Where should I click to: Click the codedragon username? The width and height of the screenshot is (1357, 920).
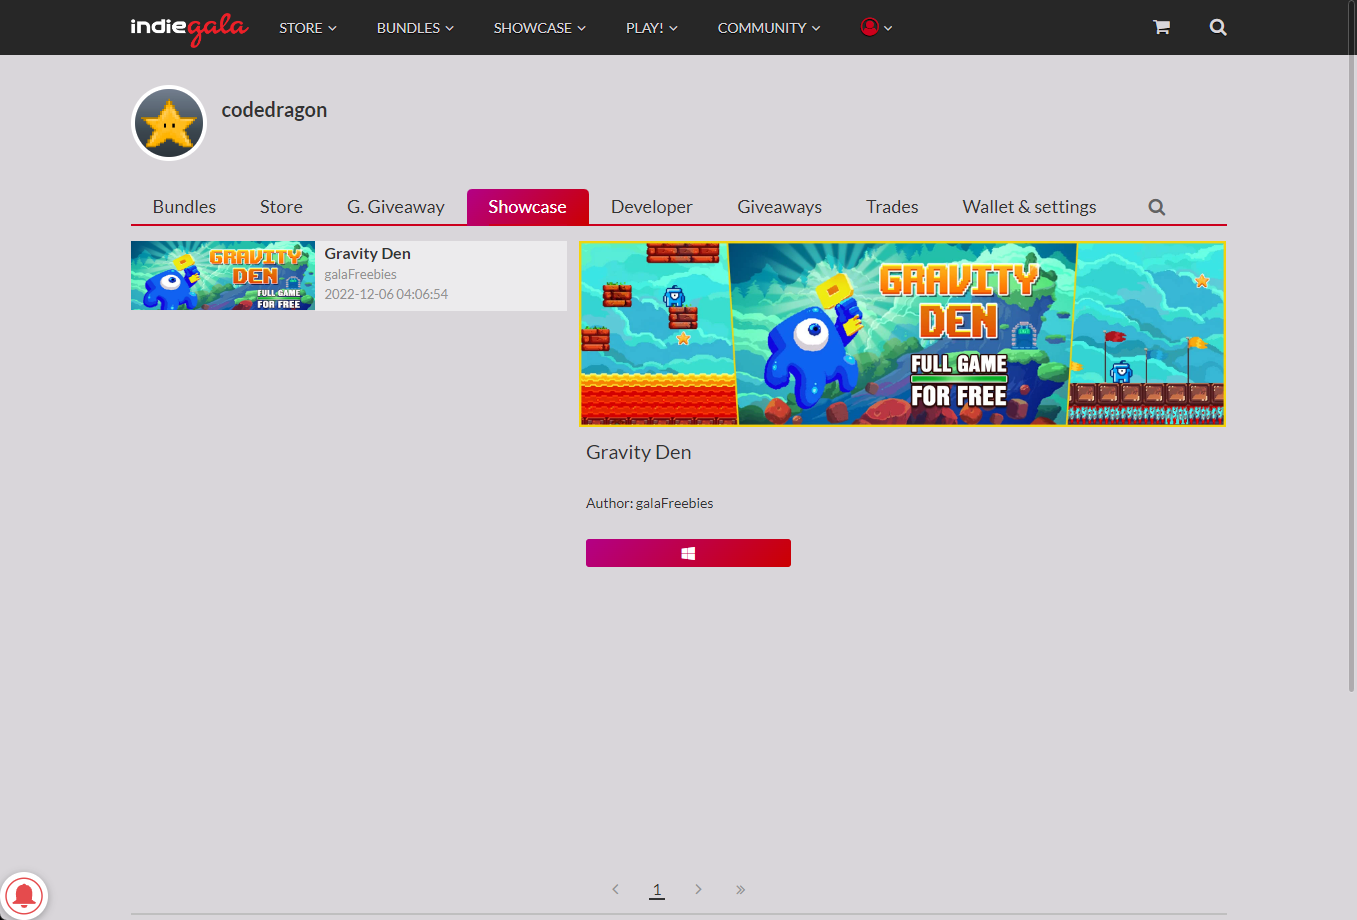274,110
